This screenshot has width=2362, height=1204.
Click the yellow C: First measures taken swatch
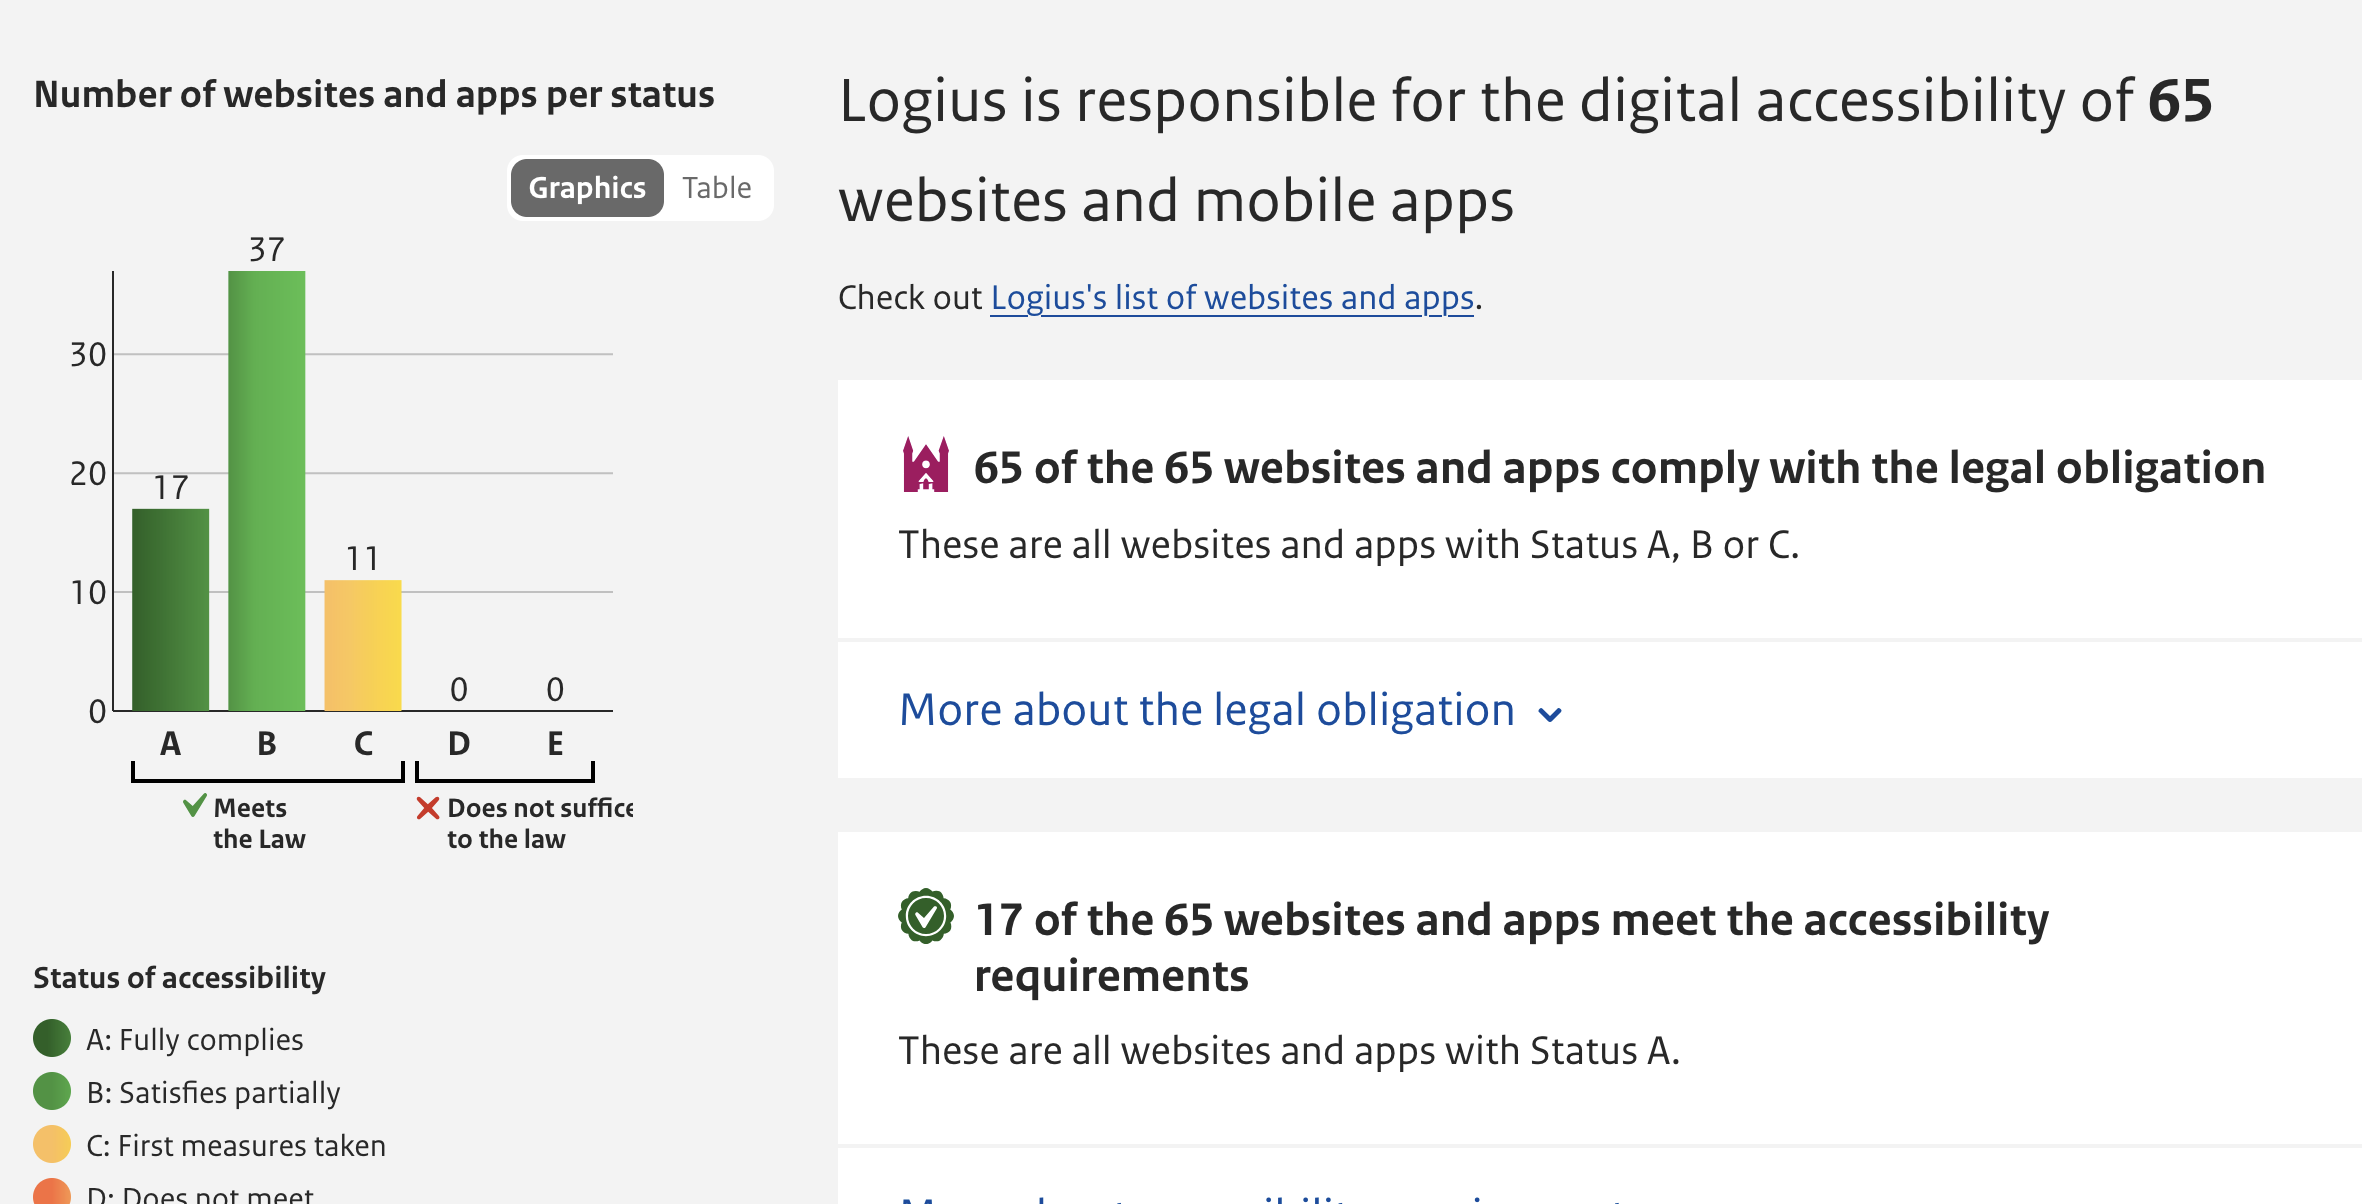click(x=52, y=1144)
